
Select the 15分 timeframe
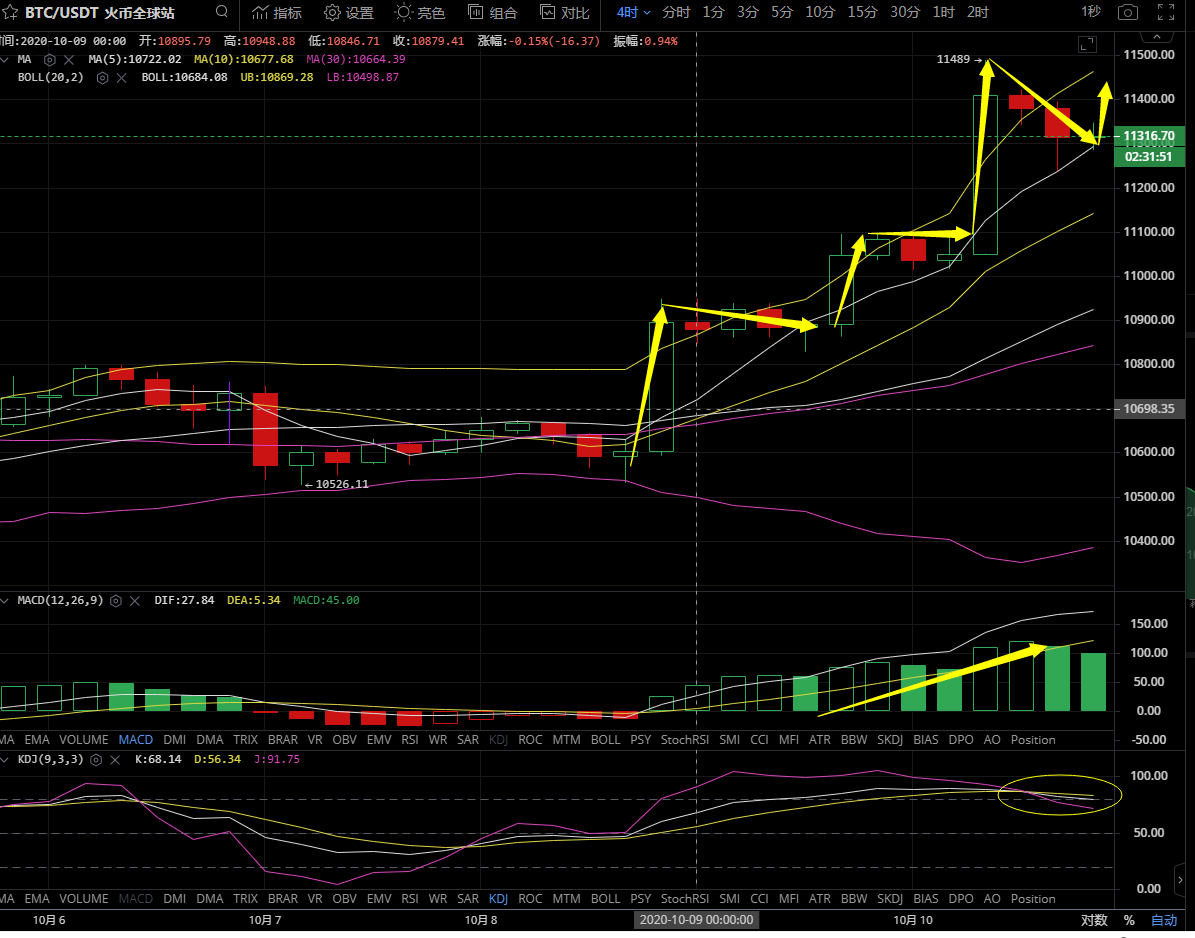[861, 13]
